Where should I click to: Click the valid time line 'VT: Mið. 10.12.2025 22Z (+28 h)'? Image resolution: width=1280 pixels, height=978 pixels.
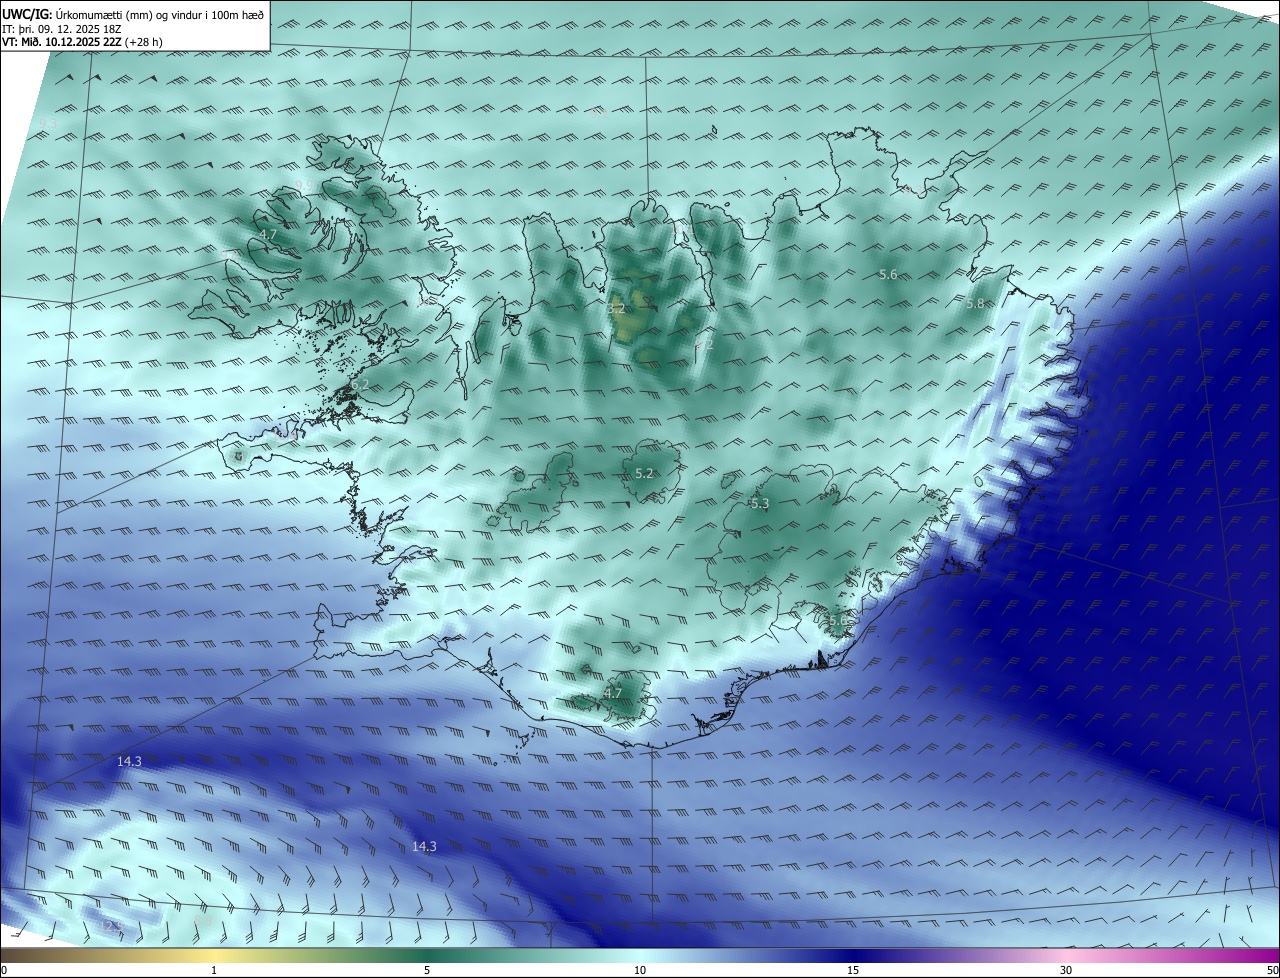pos(83,42)
